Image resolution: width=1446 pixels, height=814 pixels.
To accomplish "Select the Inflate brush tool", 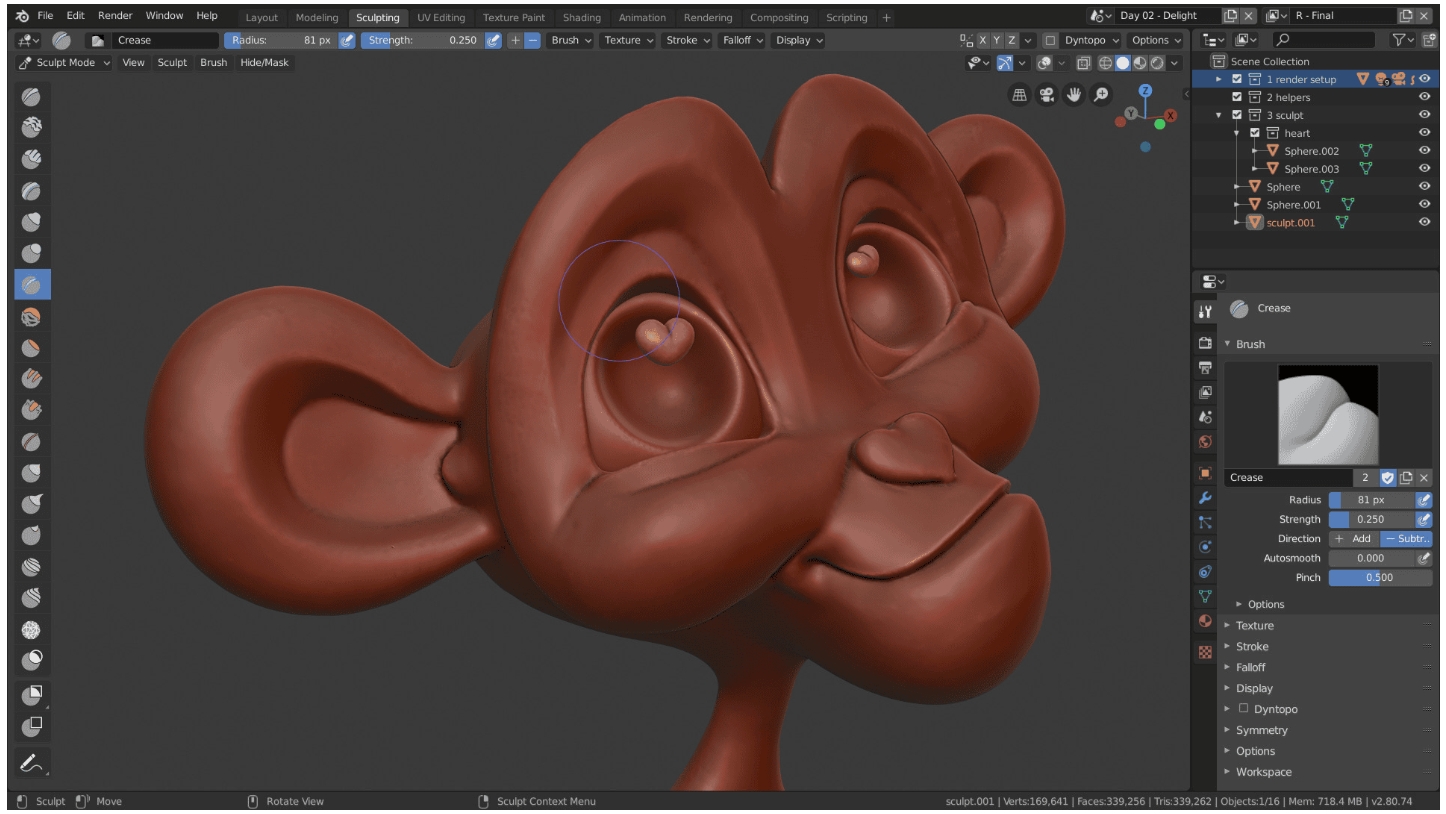I will 31,221.
